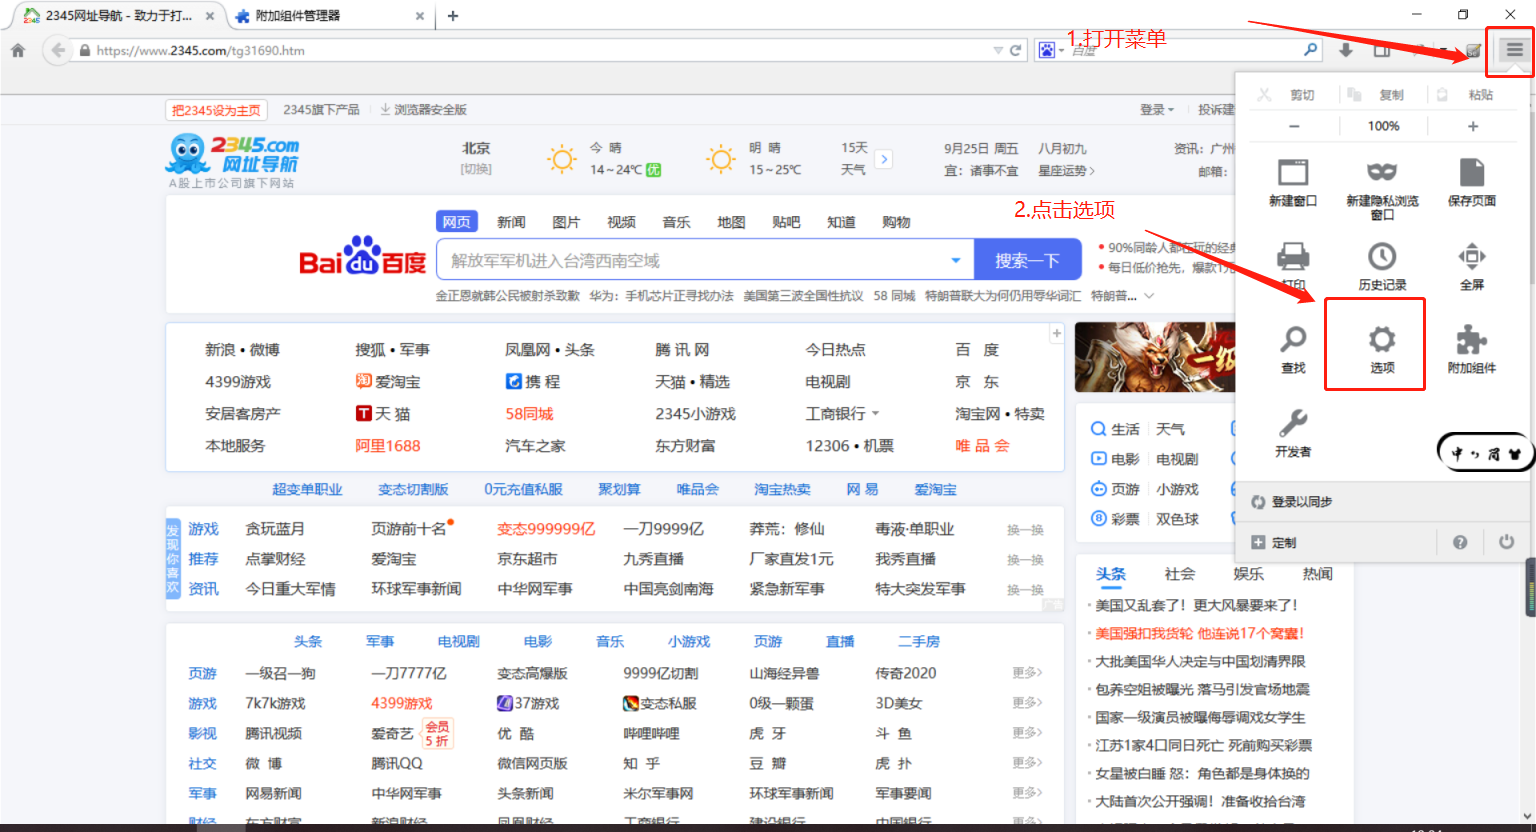Click the URL address bar
This screenshot has width=1536, height=832.
pyautogui.click(x=540, y=50)
